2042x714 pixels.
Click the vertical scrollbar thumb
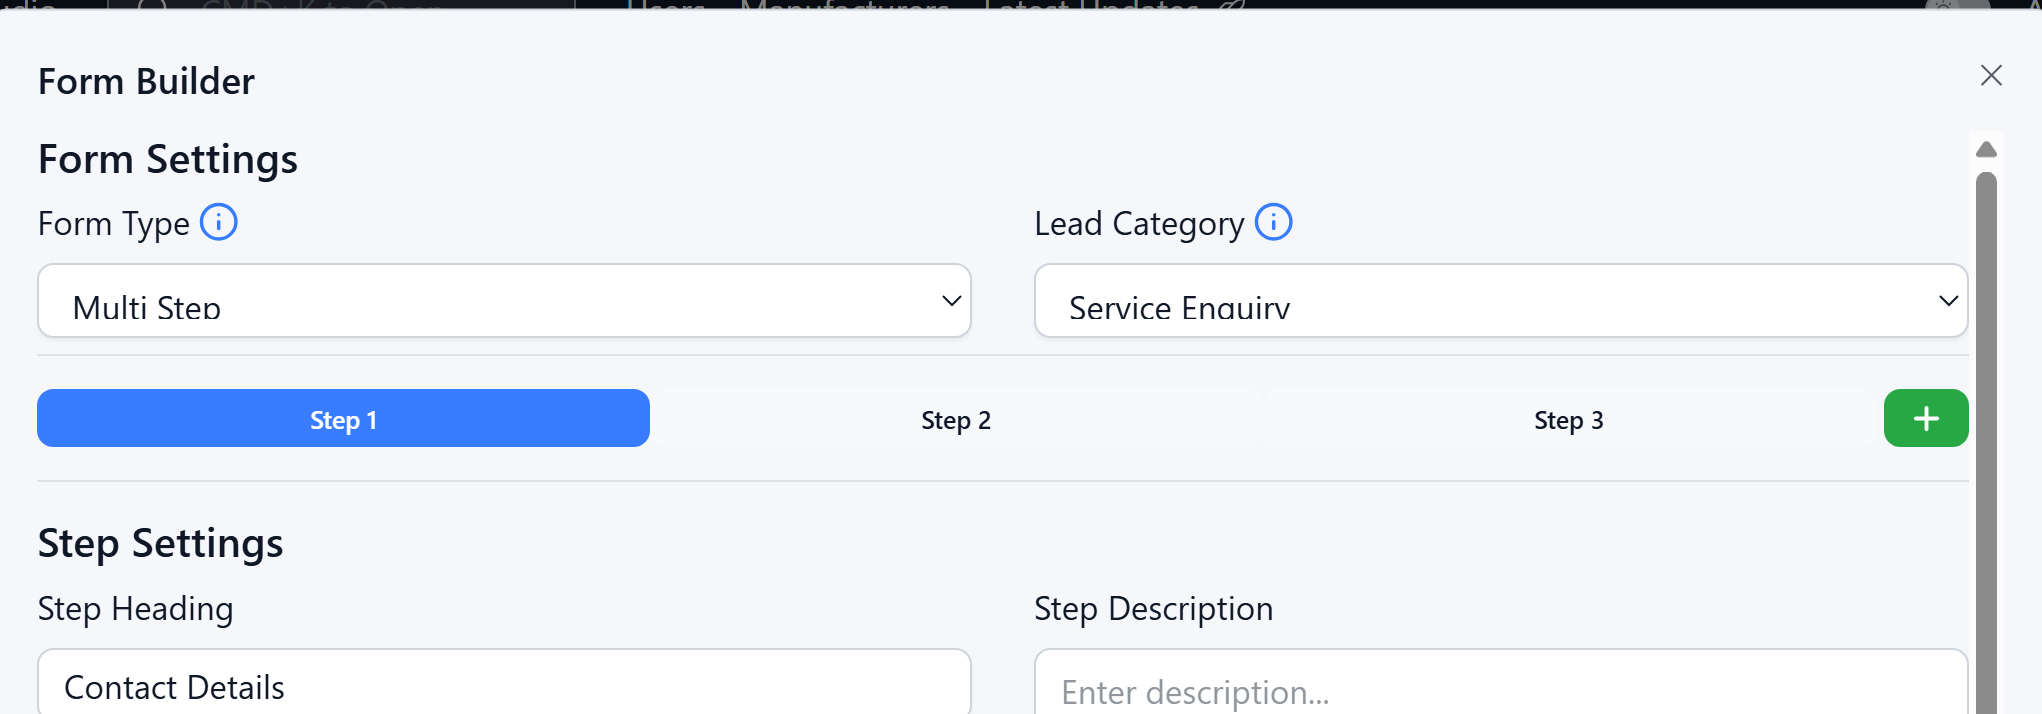coord(1986,440)
